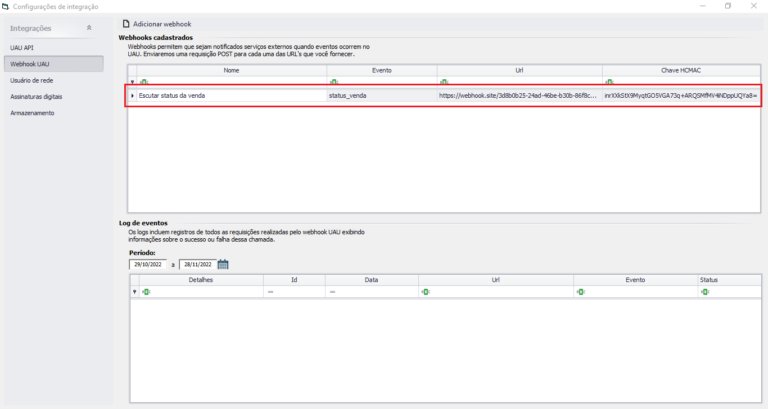Image resolution: width=768 pixels, height=409 pixels.
Task: Click the period end date field
Action: coord(197,264)
